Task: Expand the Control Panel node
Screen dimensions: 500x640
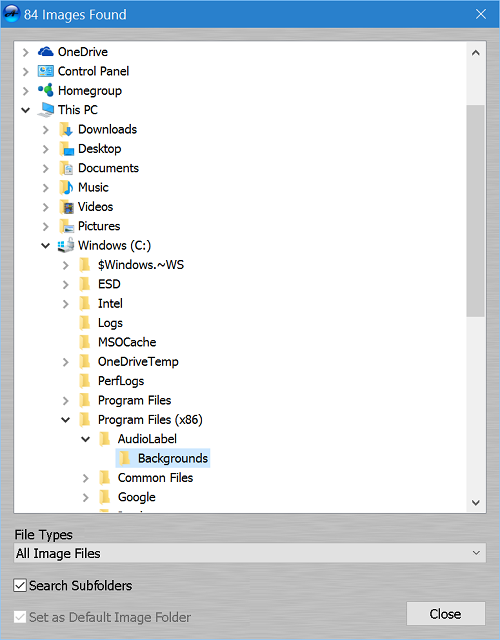Action: point(26,72)
